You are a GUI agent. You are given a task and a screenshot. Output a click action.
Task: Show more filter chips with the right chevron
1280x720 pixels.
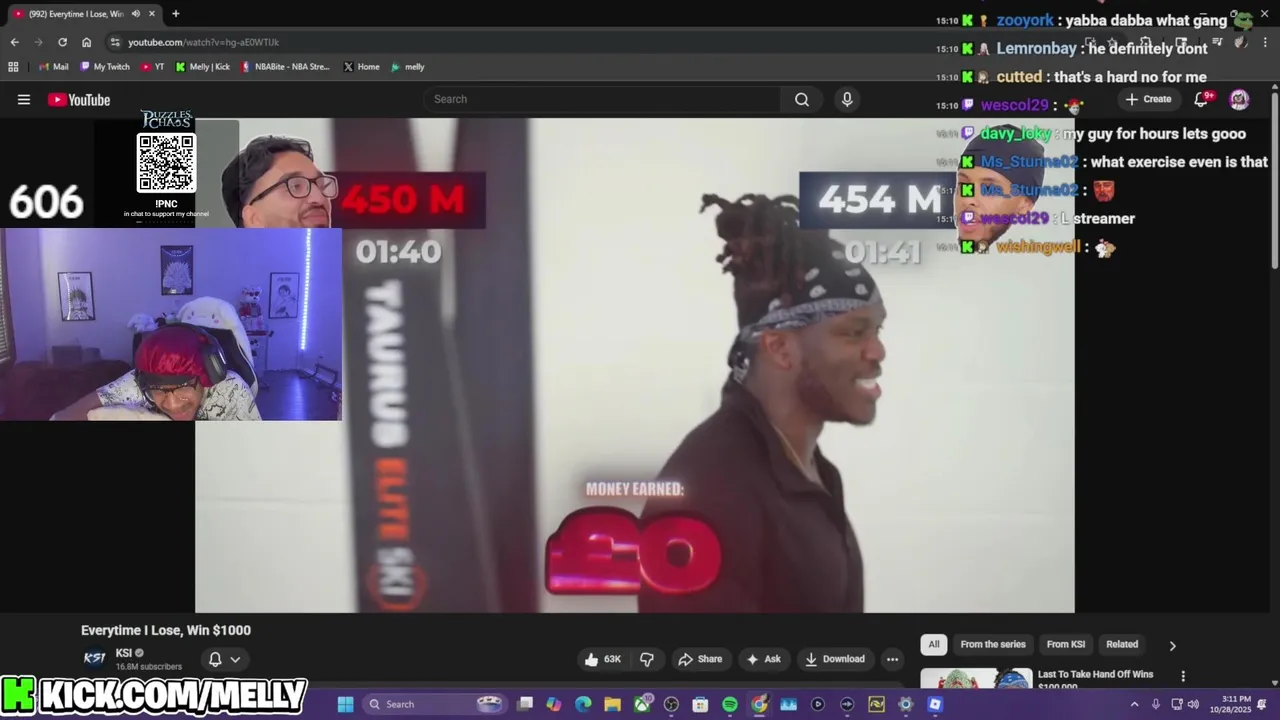coord(1172,645)
